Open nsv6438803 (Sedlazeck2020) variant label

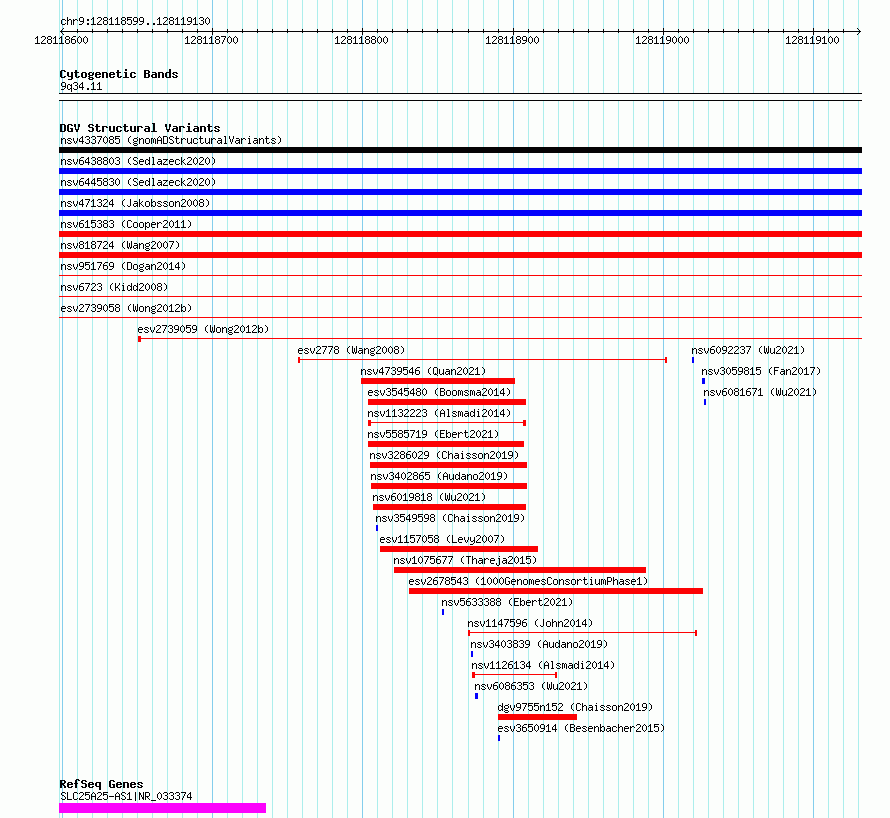(138, 161)
